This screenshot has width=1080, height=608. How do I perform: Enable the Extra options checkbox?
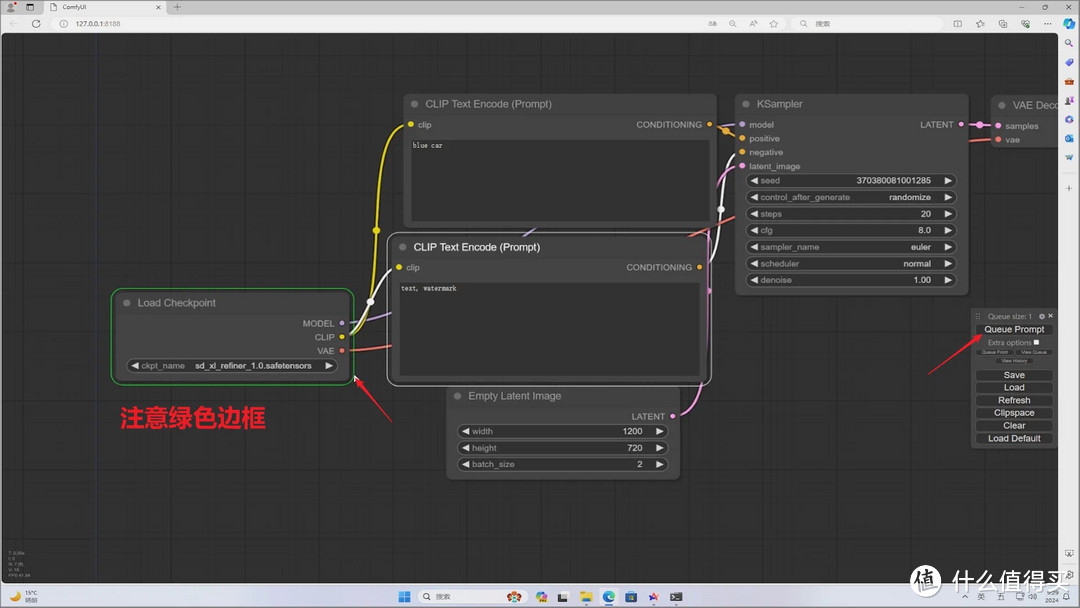click(x=1036, y=342)
